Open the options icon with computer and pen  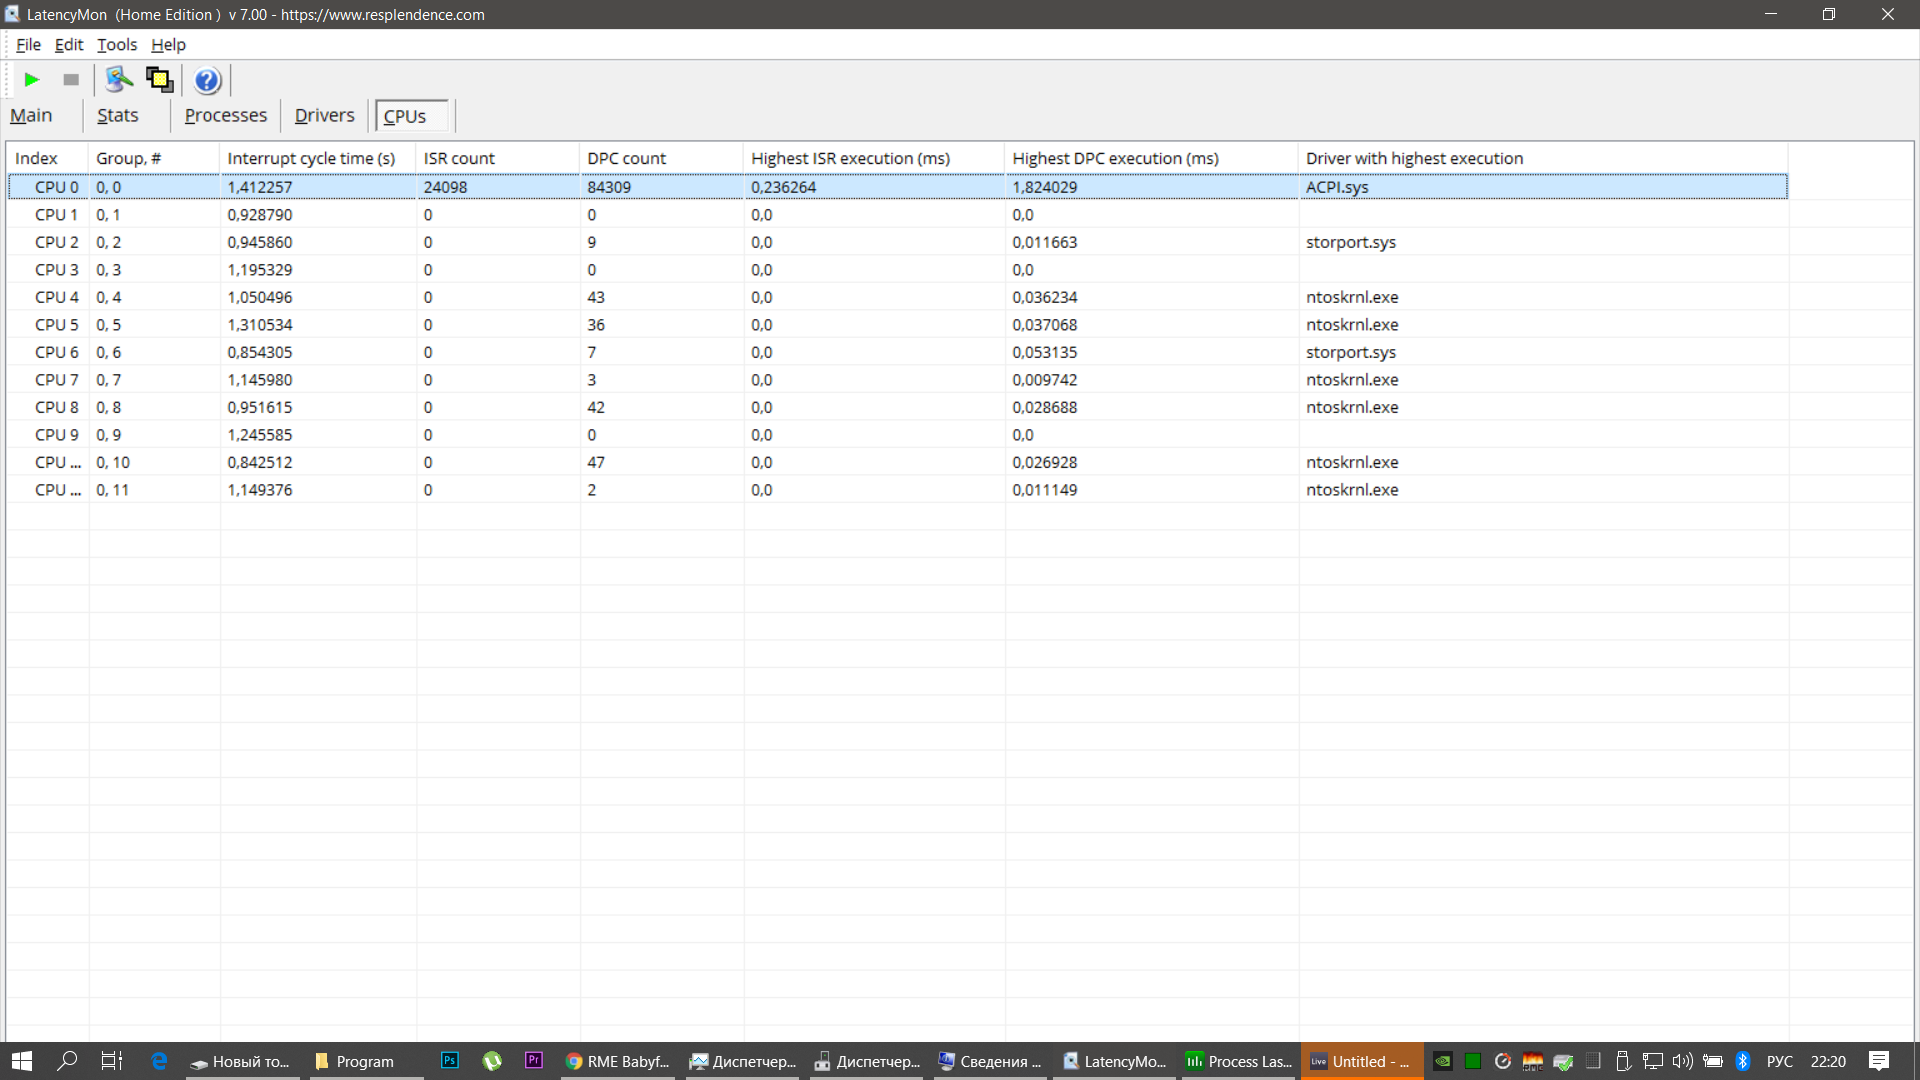[119, 80]
